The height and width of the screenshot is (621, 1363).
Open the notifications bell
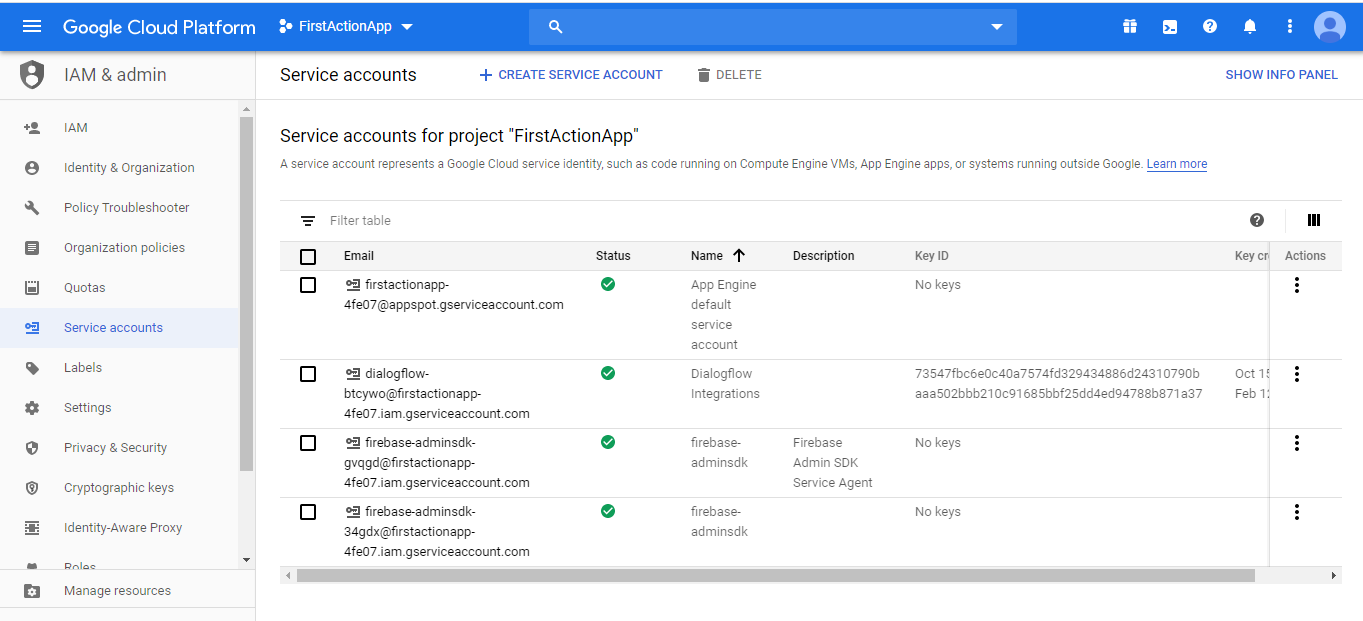point(1250,27)
